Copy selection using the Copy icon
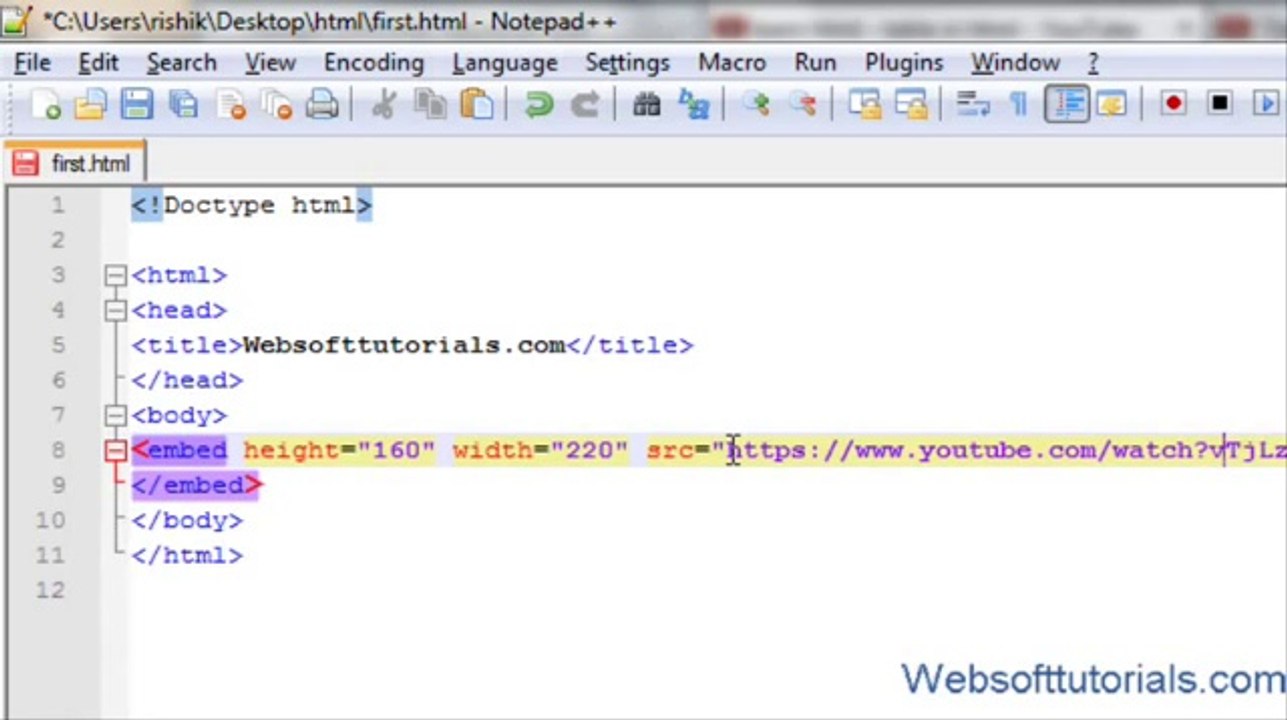The image size is (1287, 720). [431, 104]
